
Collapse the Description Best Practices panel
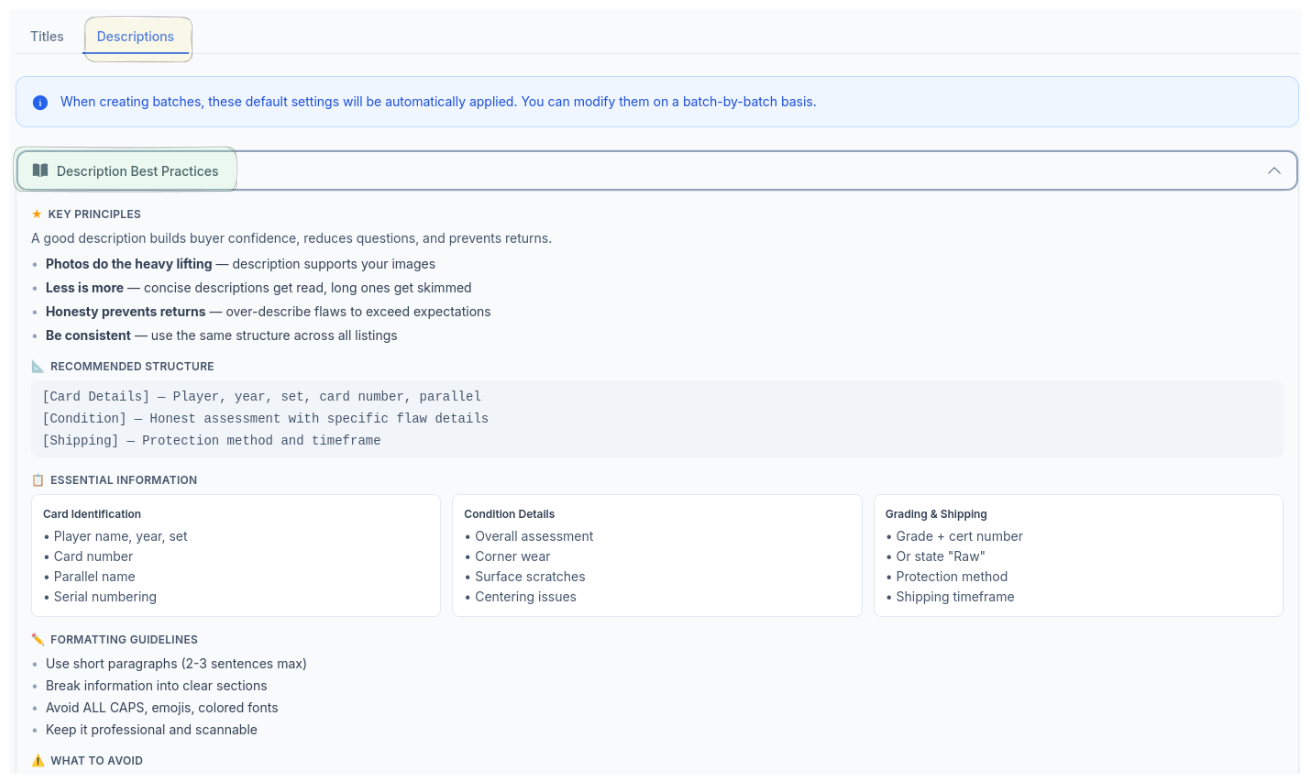click(1274, 170)
